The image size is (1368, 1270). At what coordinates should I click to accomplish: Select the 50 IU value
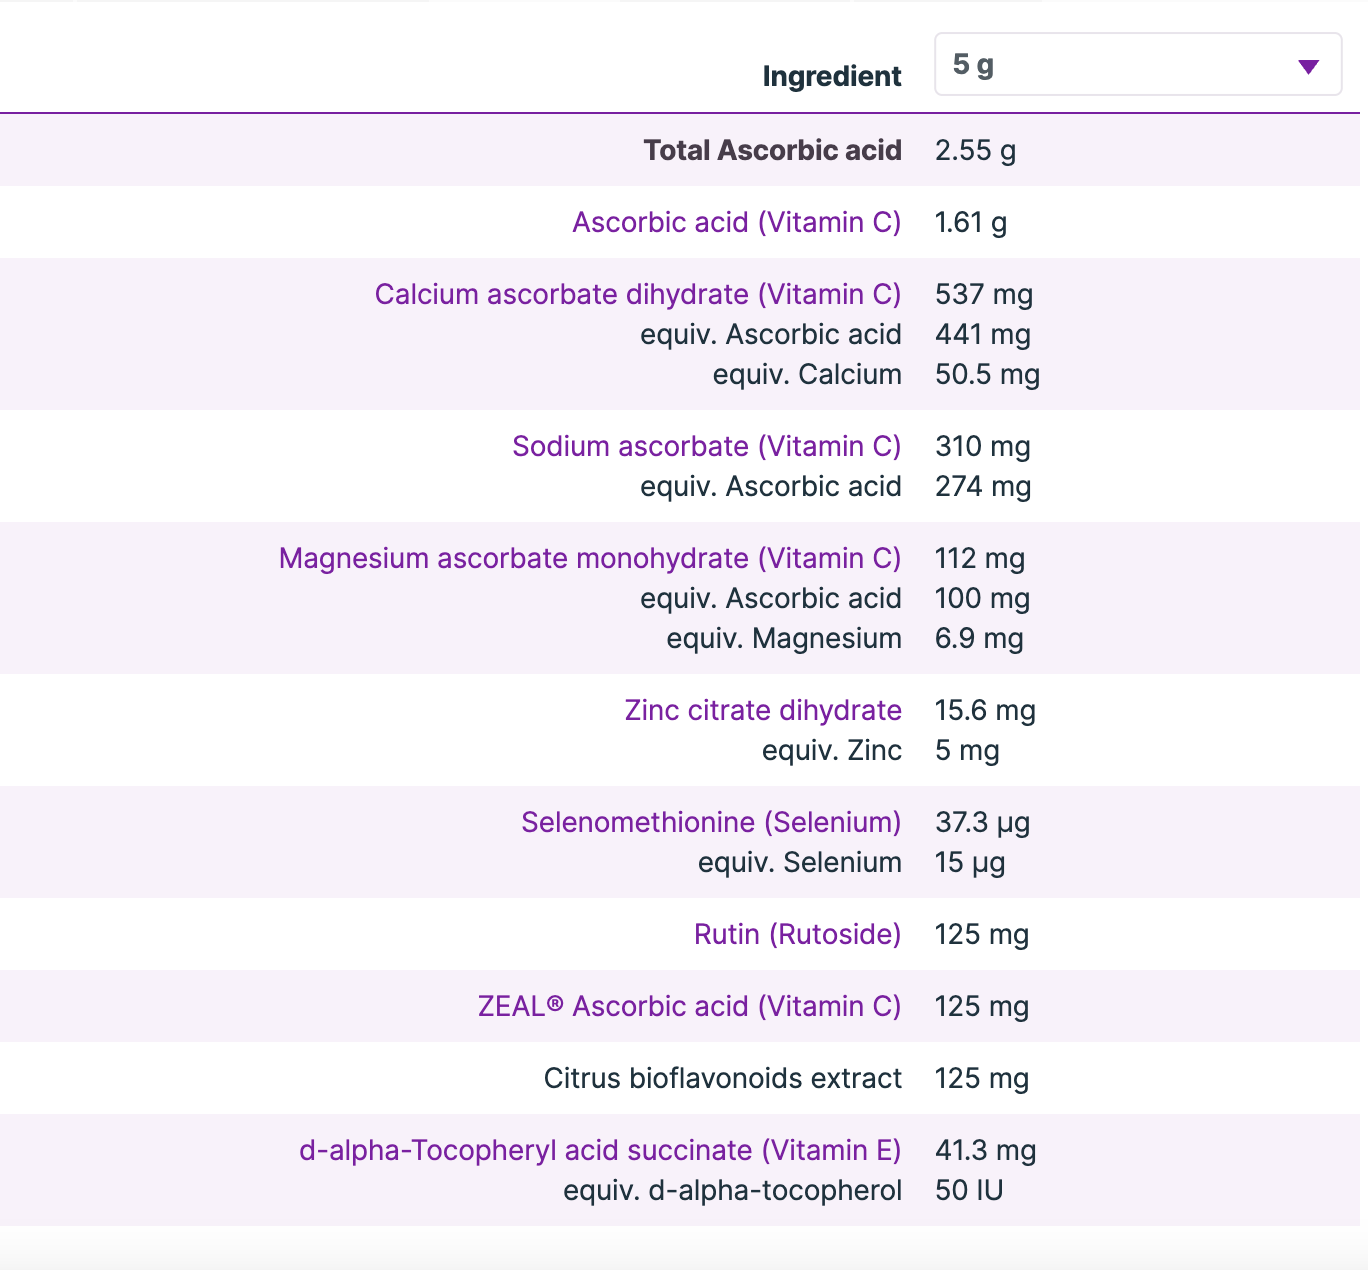click(x=969, y=1190)
